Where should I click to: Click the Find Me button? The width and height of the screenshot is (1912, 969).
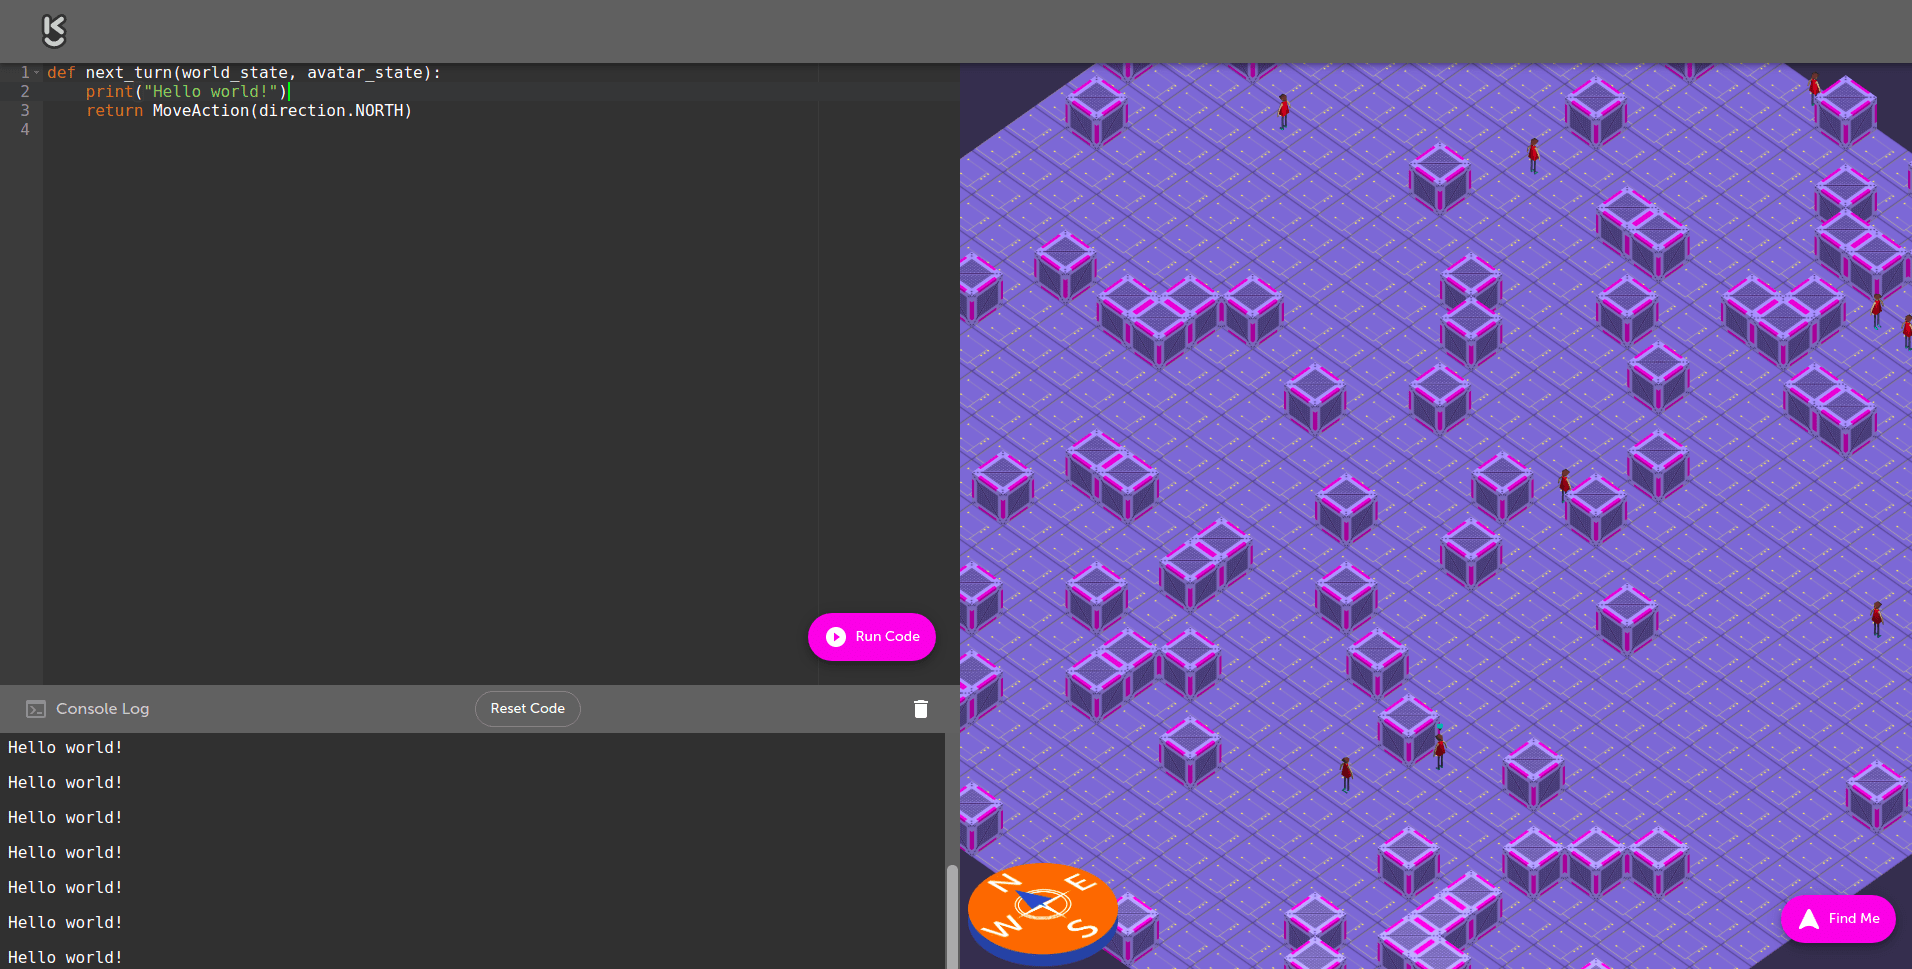[x=1838, y=919]
